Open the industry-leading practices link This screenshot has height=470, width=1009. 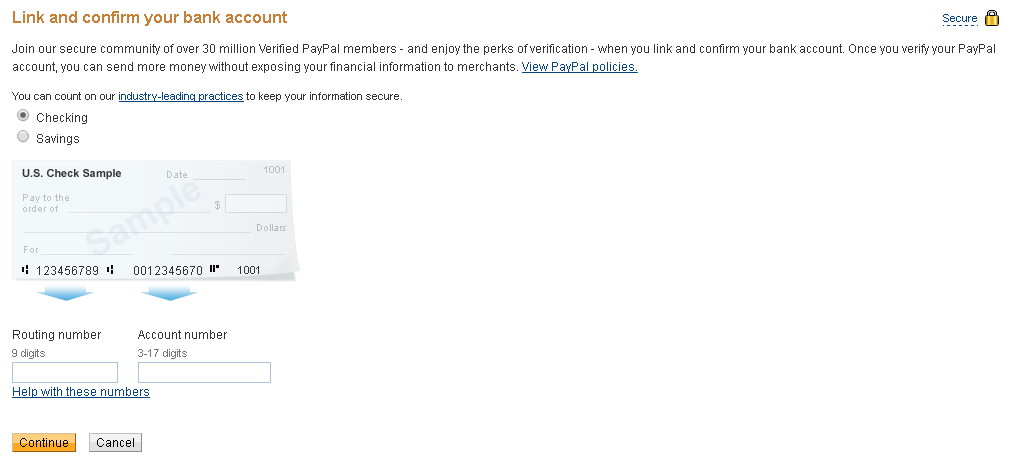click(x=180, y=96)
